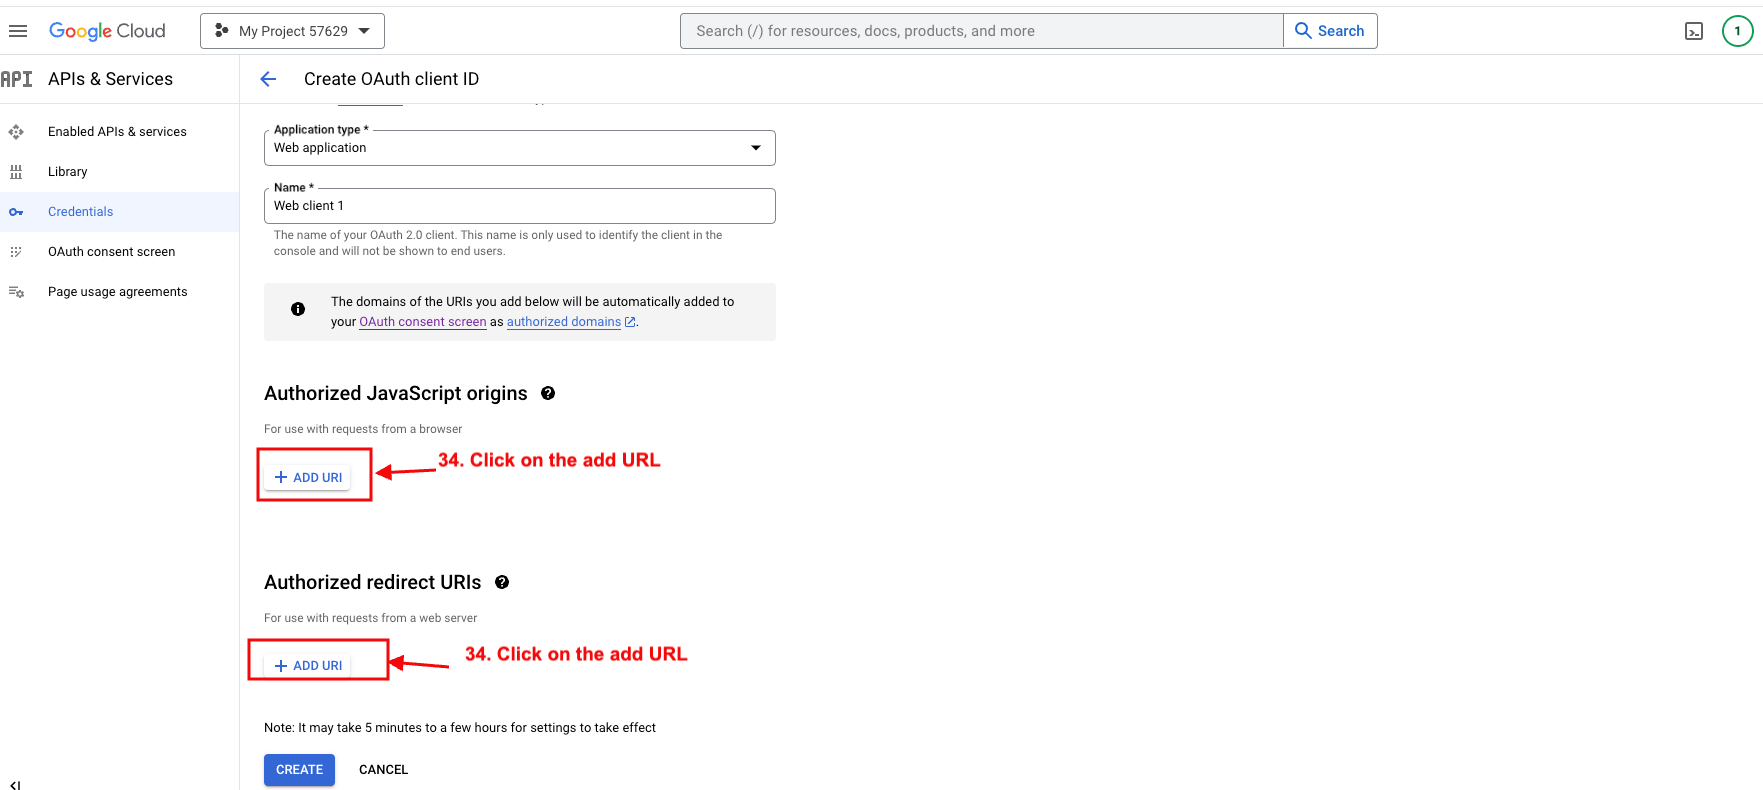This screenshot has width=1763, height=790.
Task: Open the OAuth consent screen link
Action: [x=423, y=322]
